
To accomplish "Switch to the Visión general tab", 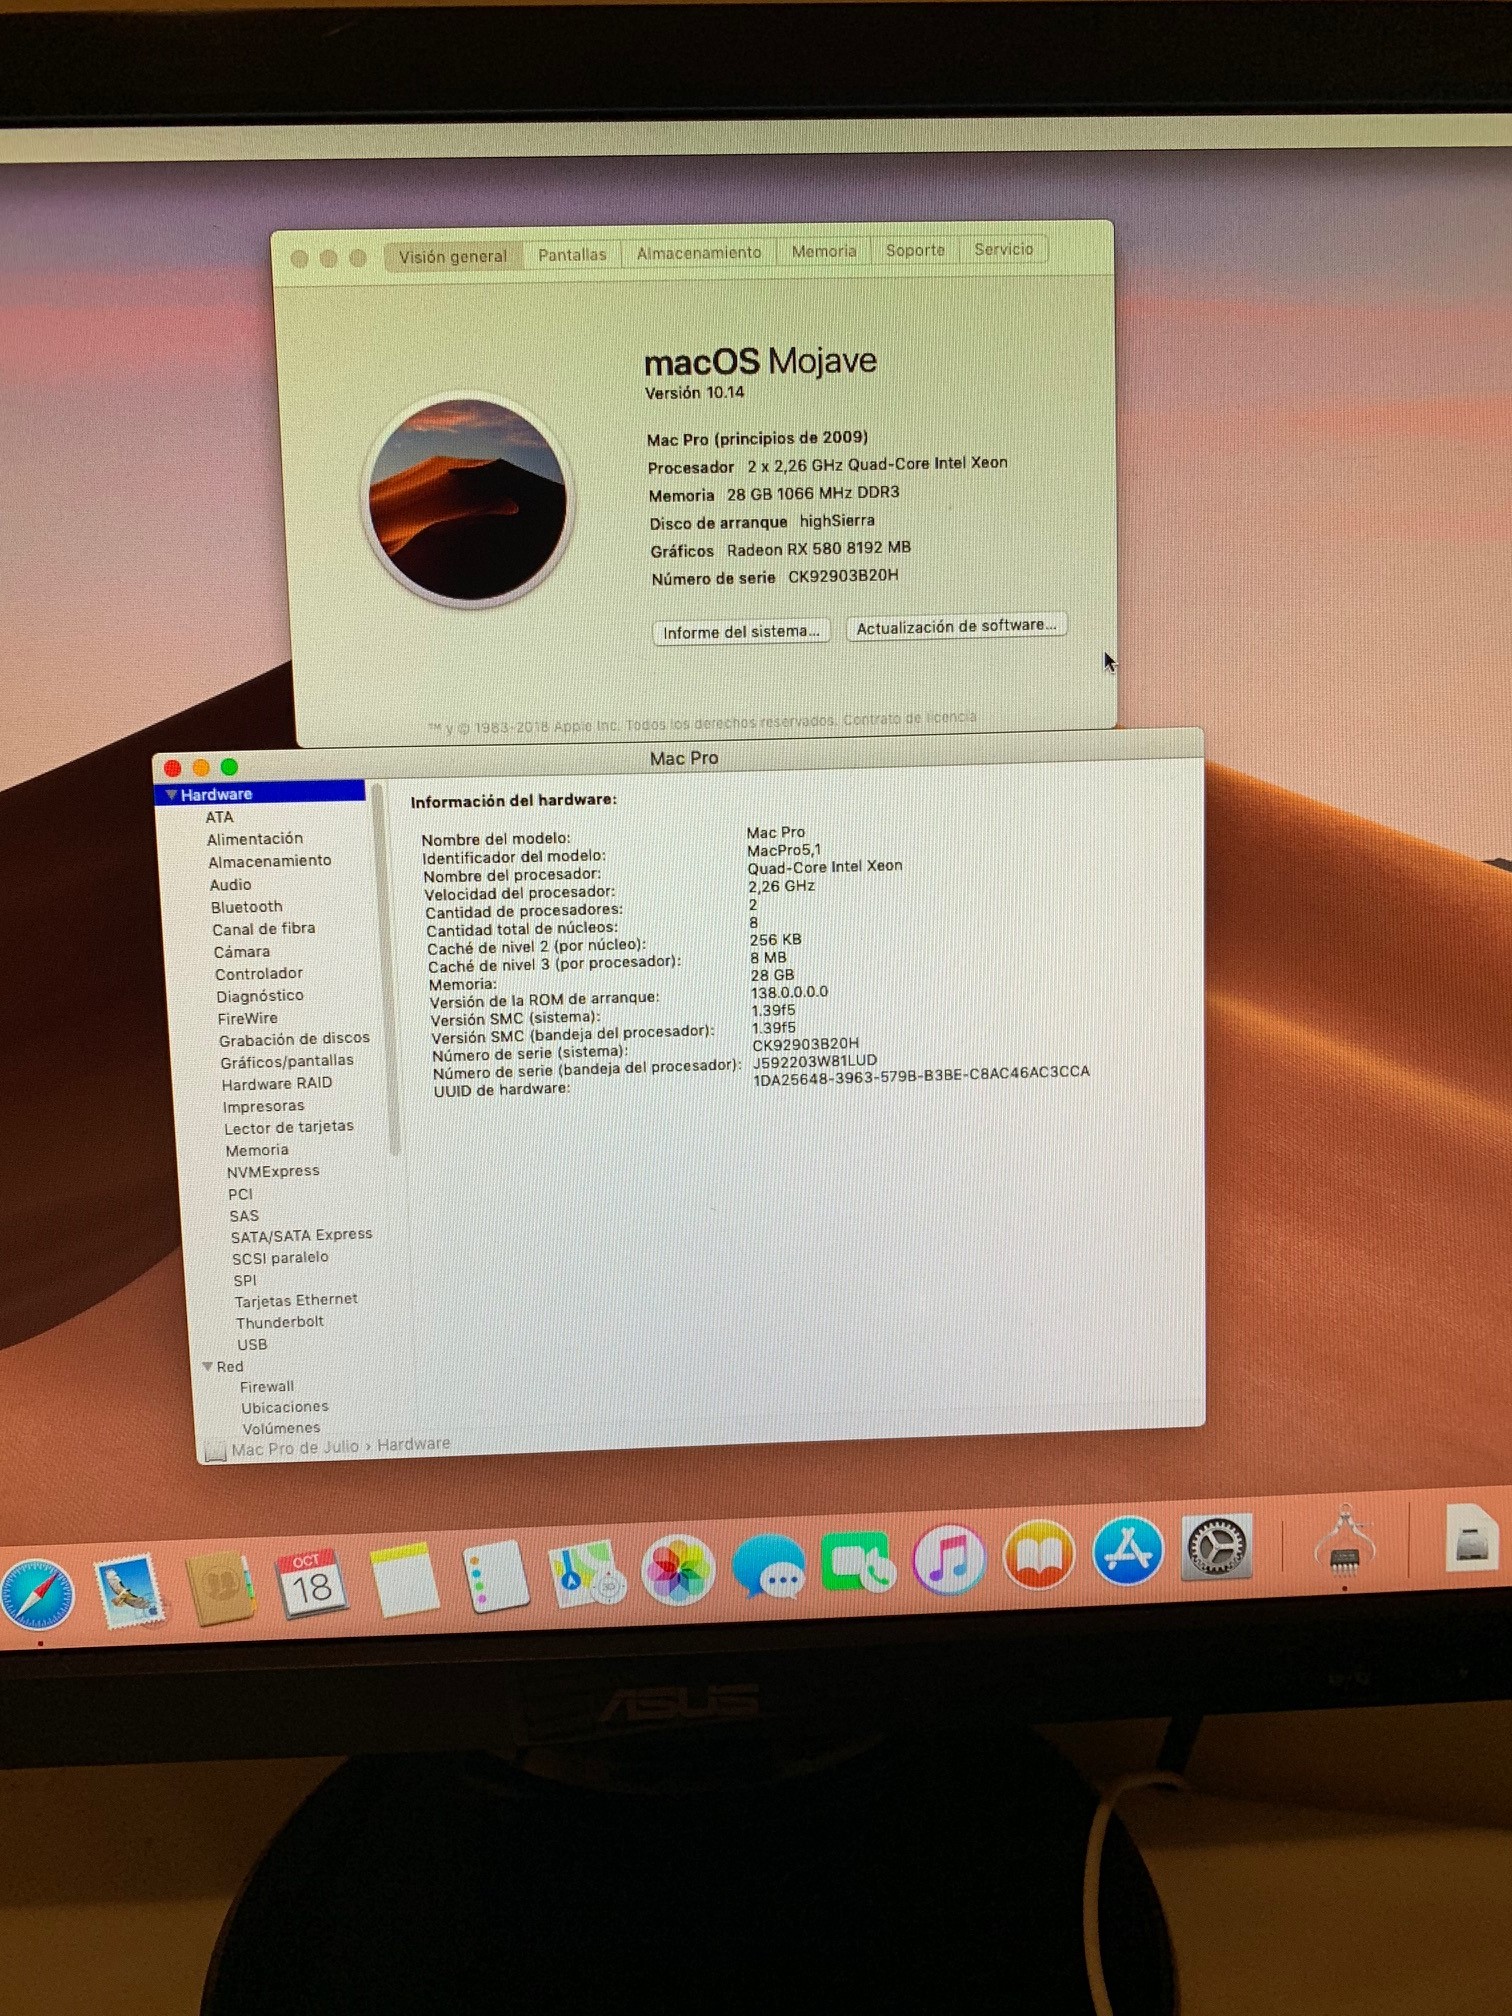I will click(453, 257).
